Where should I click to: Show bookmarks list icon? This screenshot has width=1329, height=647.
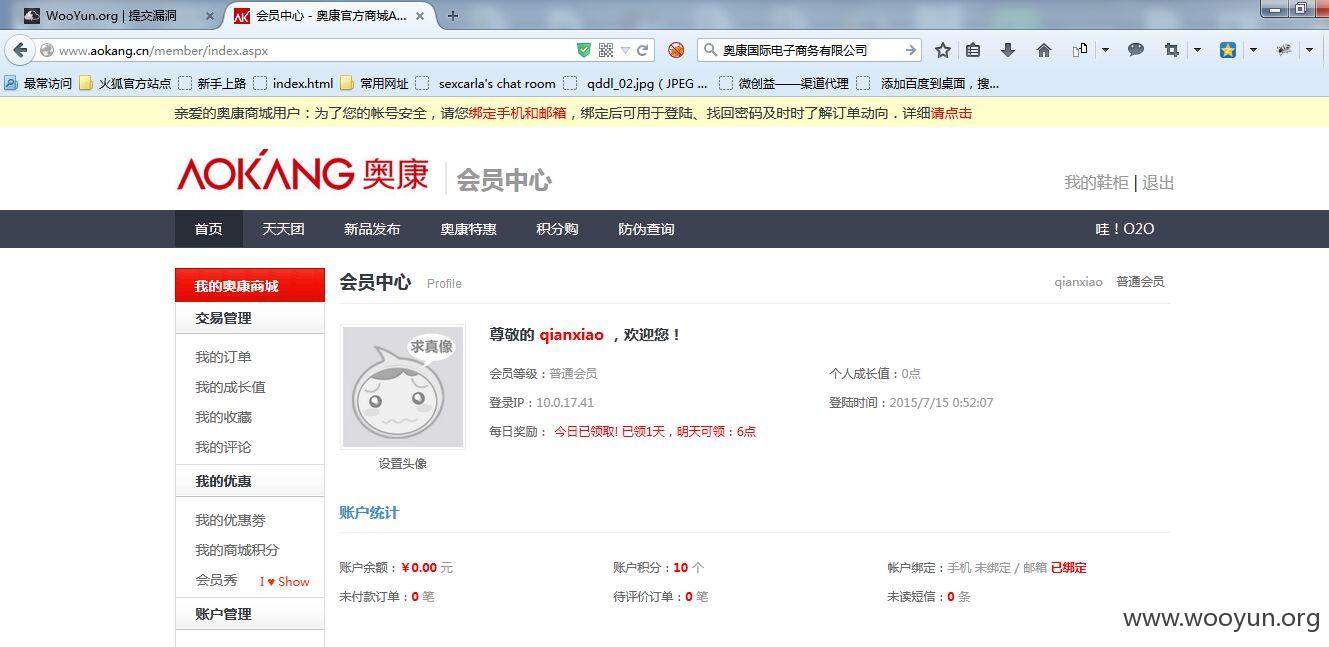click(973, 50)
